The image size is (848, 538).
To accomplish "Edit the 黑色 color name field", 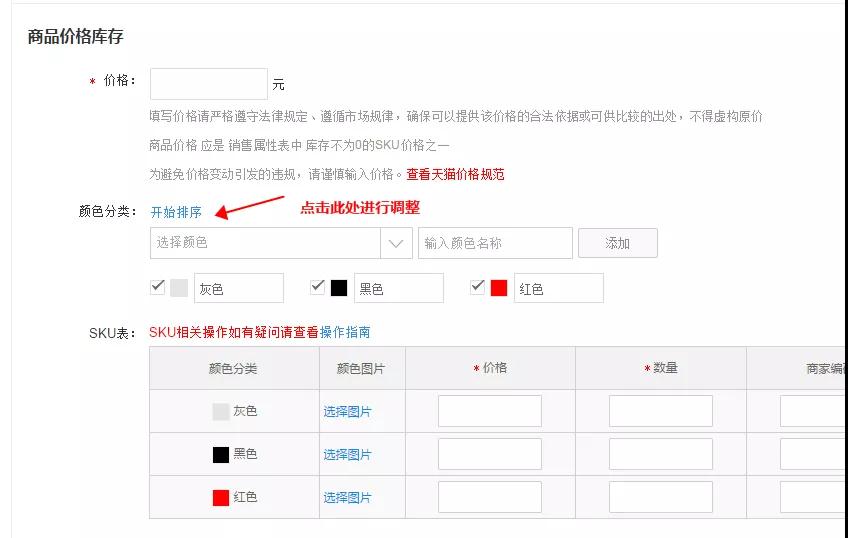I will (398, 288).
